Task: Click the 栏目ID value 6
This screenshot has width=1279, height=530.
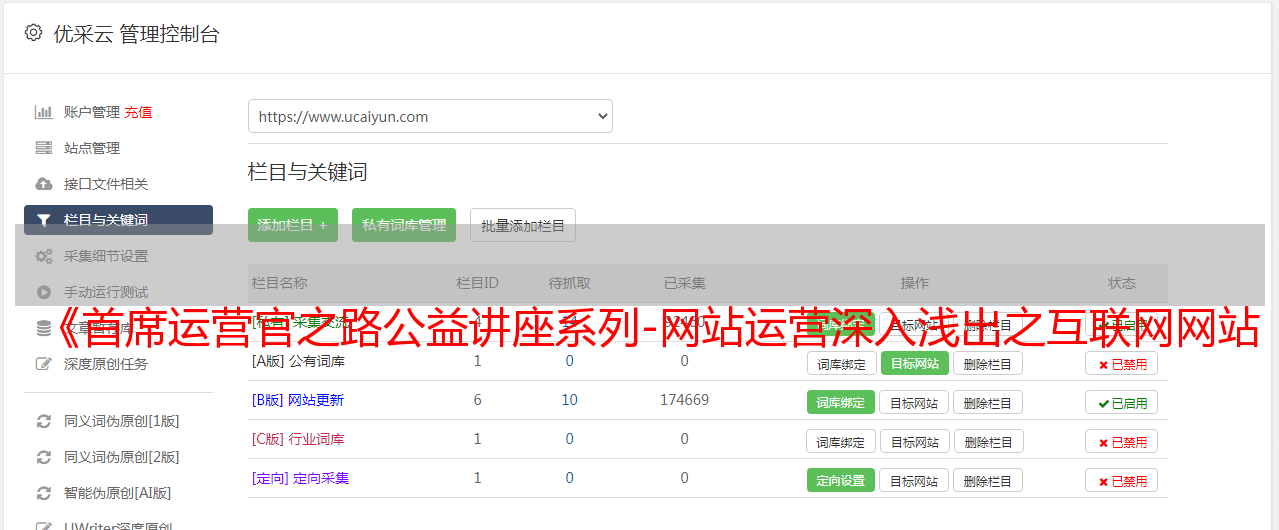Action: pyautogui.click(x=478, y=400)
